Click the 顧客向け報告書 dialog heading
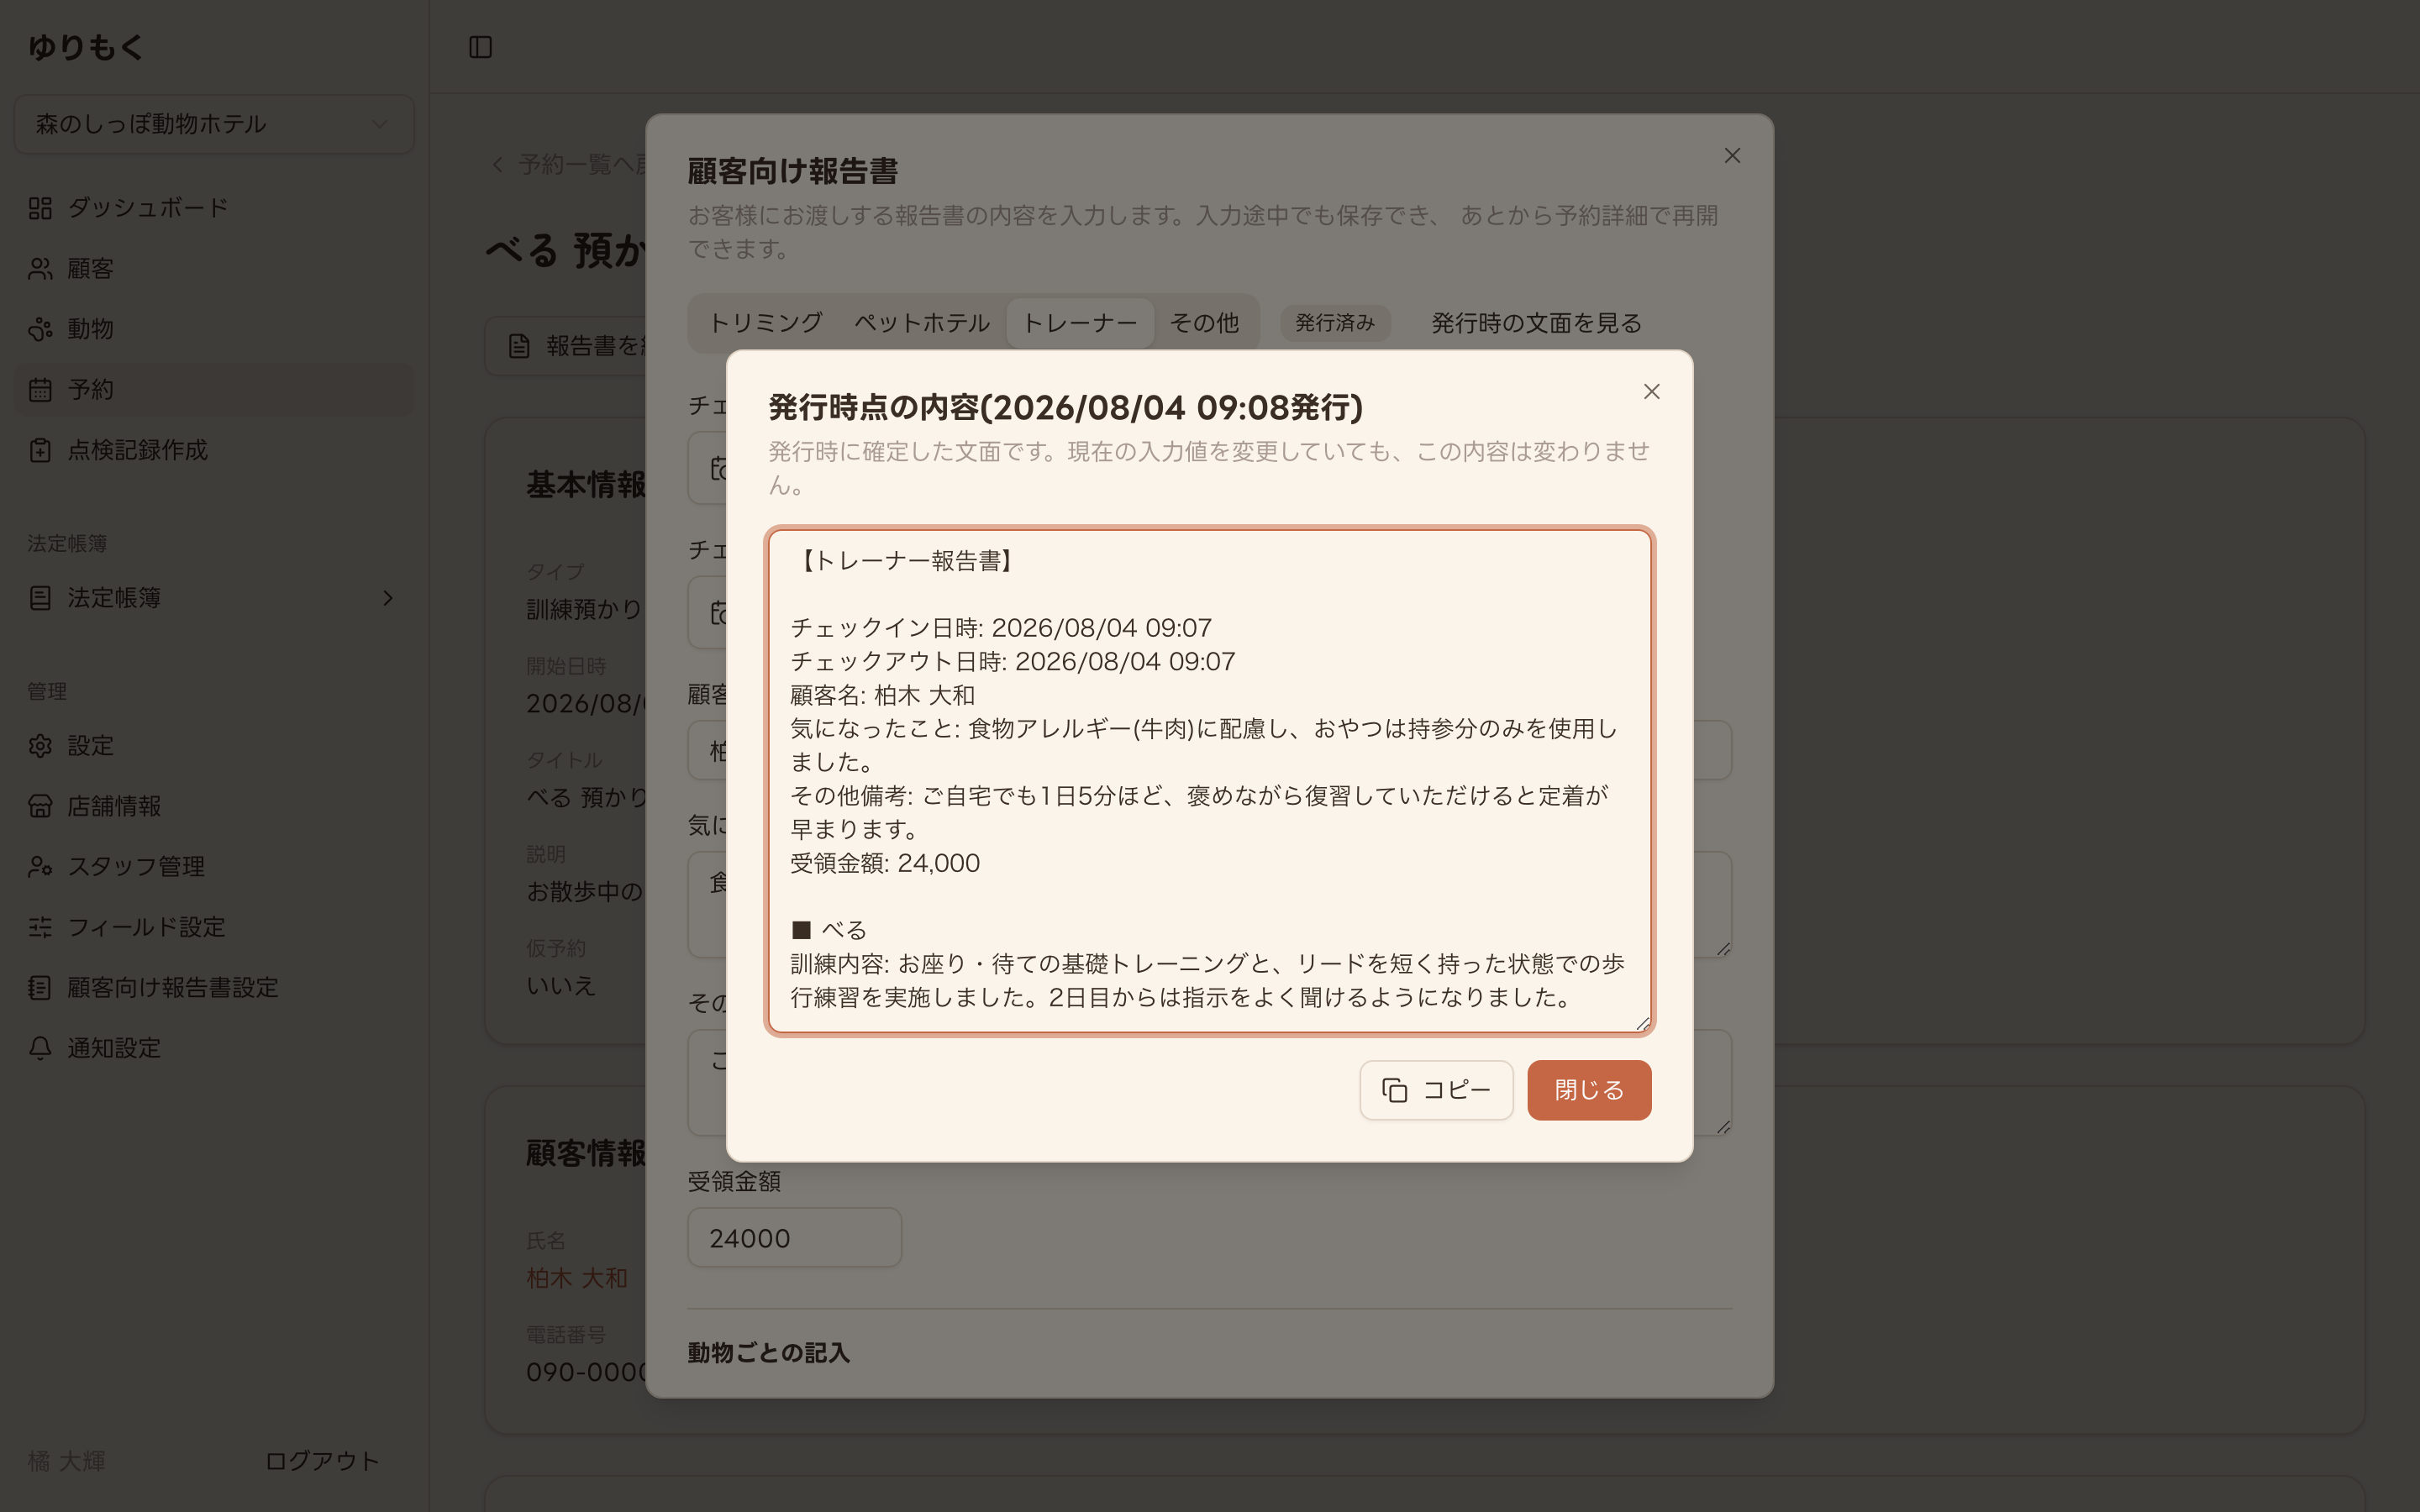 (792, 171)
